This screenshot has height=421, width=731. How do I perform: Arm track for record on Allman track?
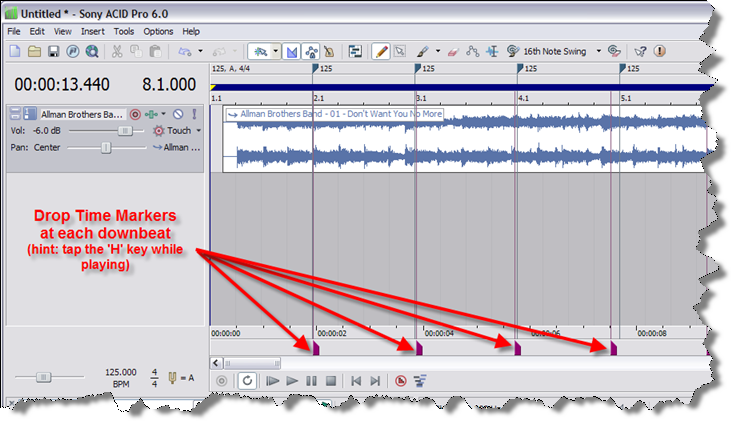[x=135, y=115]
